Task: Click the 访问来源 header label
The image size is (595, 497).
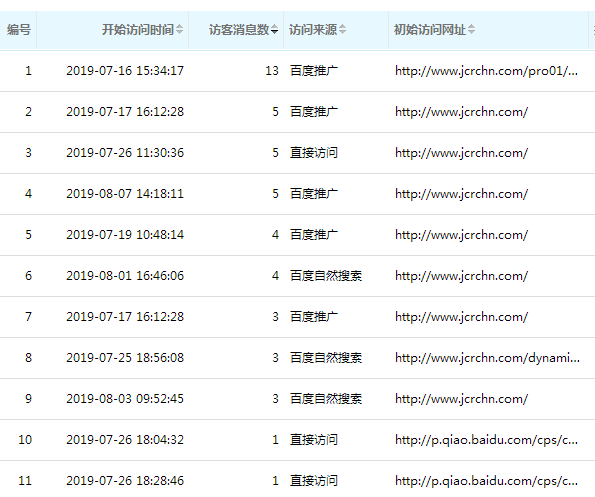Action: (313, 30)
